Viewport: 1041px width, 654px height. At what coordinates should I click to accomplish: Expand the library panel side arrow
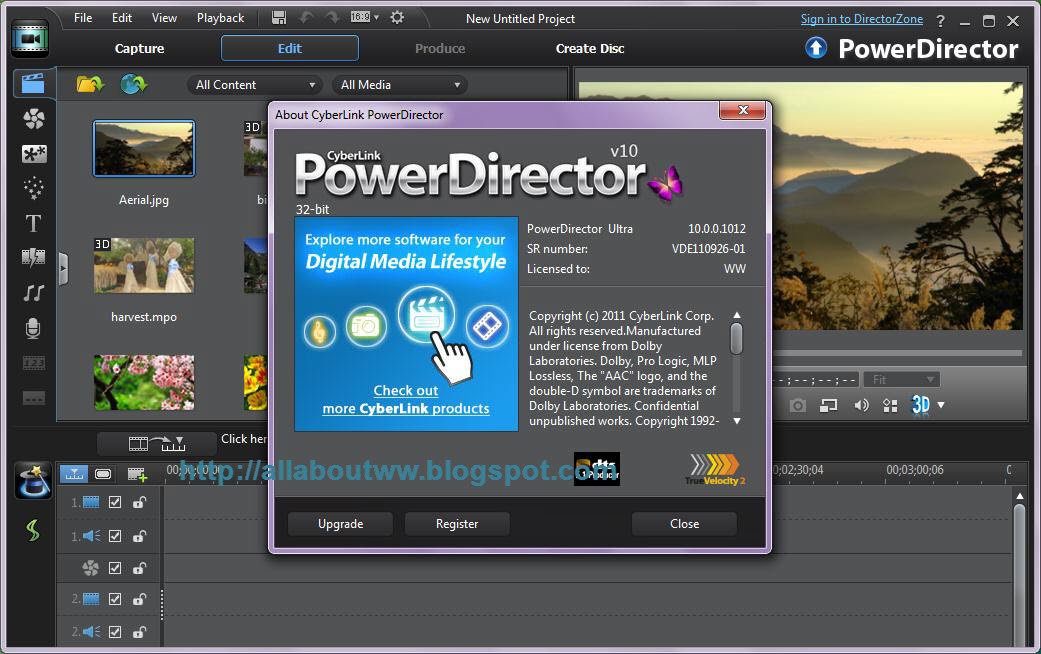click(63, 269)
